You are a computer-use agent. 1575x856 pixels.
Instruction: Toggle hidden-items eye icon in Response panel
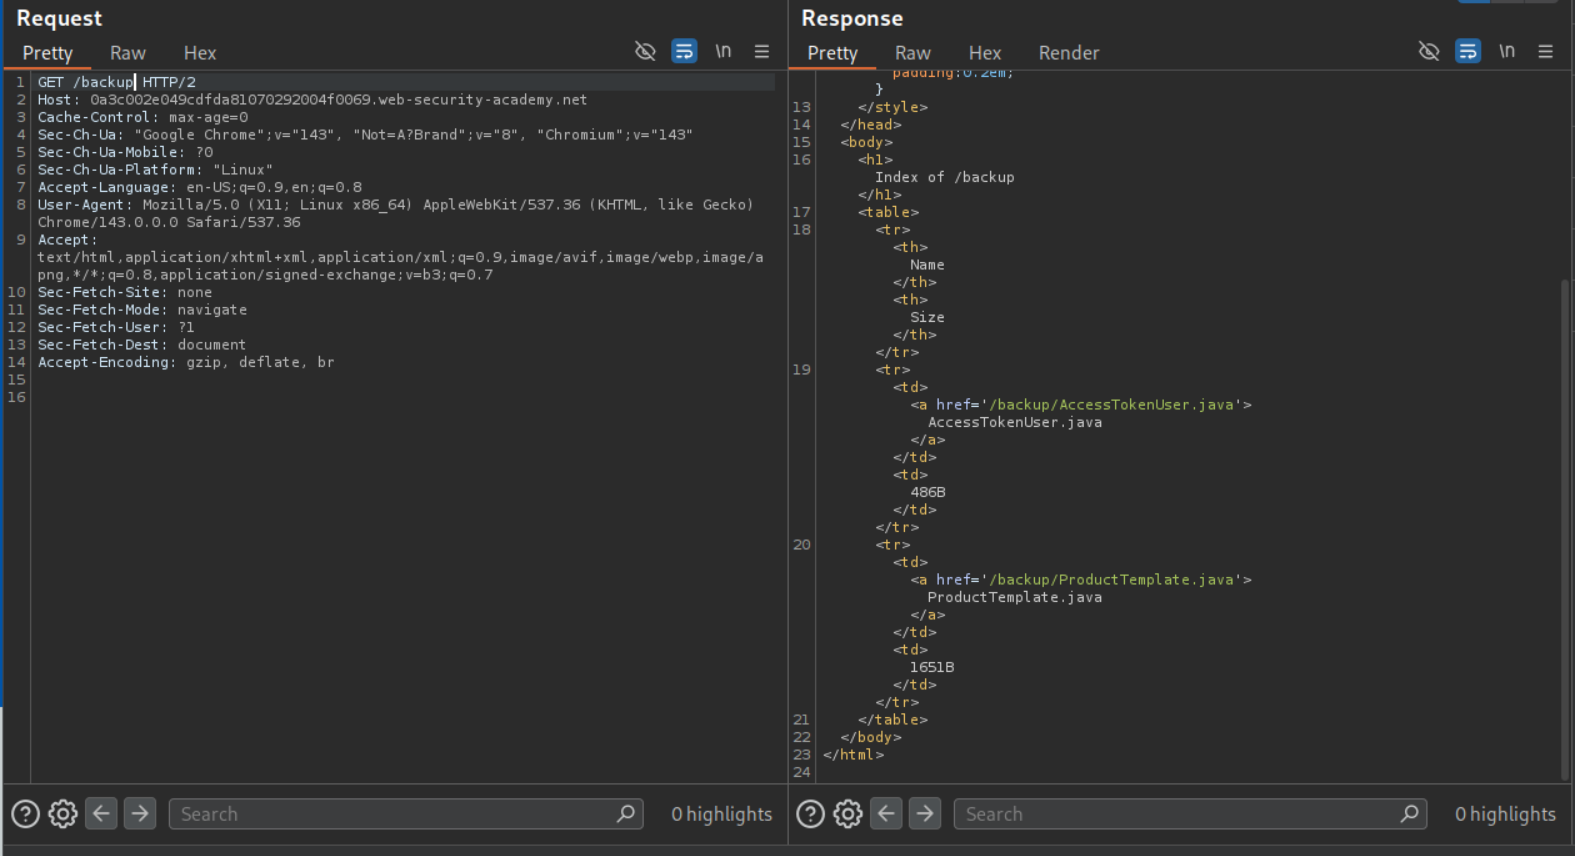pos(1429,51)
